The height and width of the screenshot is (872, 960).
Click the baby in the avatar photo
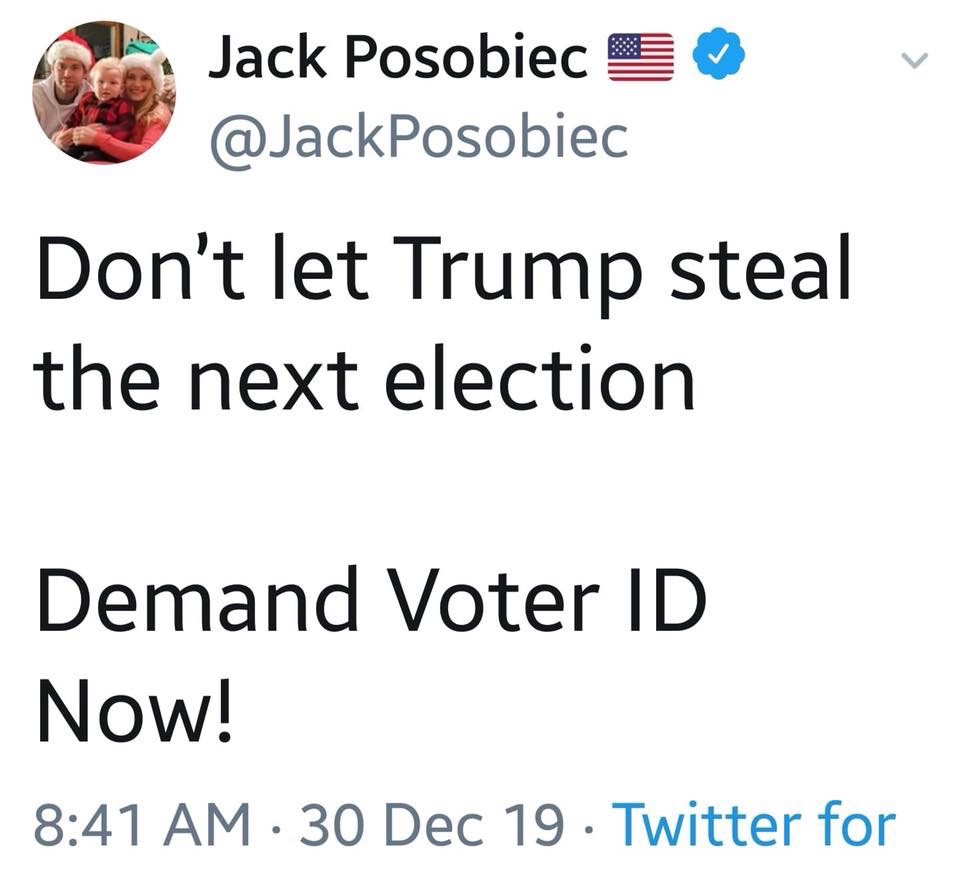point(104,98)
